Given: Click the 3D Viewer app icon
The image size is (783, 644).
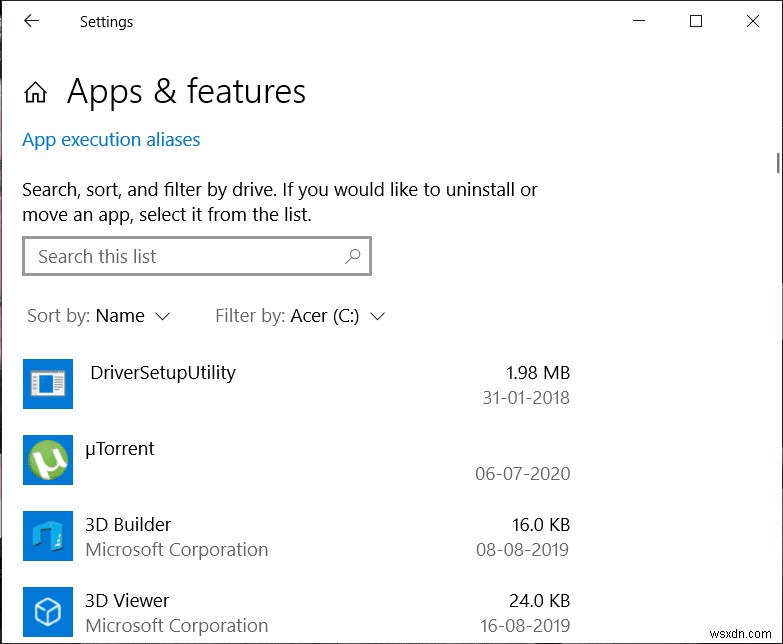Looking at the screenshot, I should click(x=48, y=611).
